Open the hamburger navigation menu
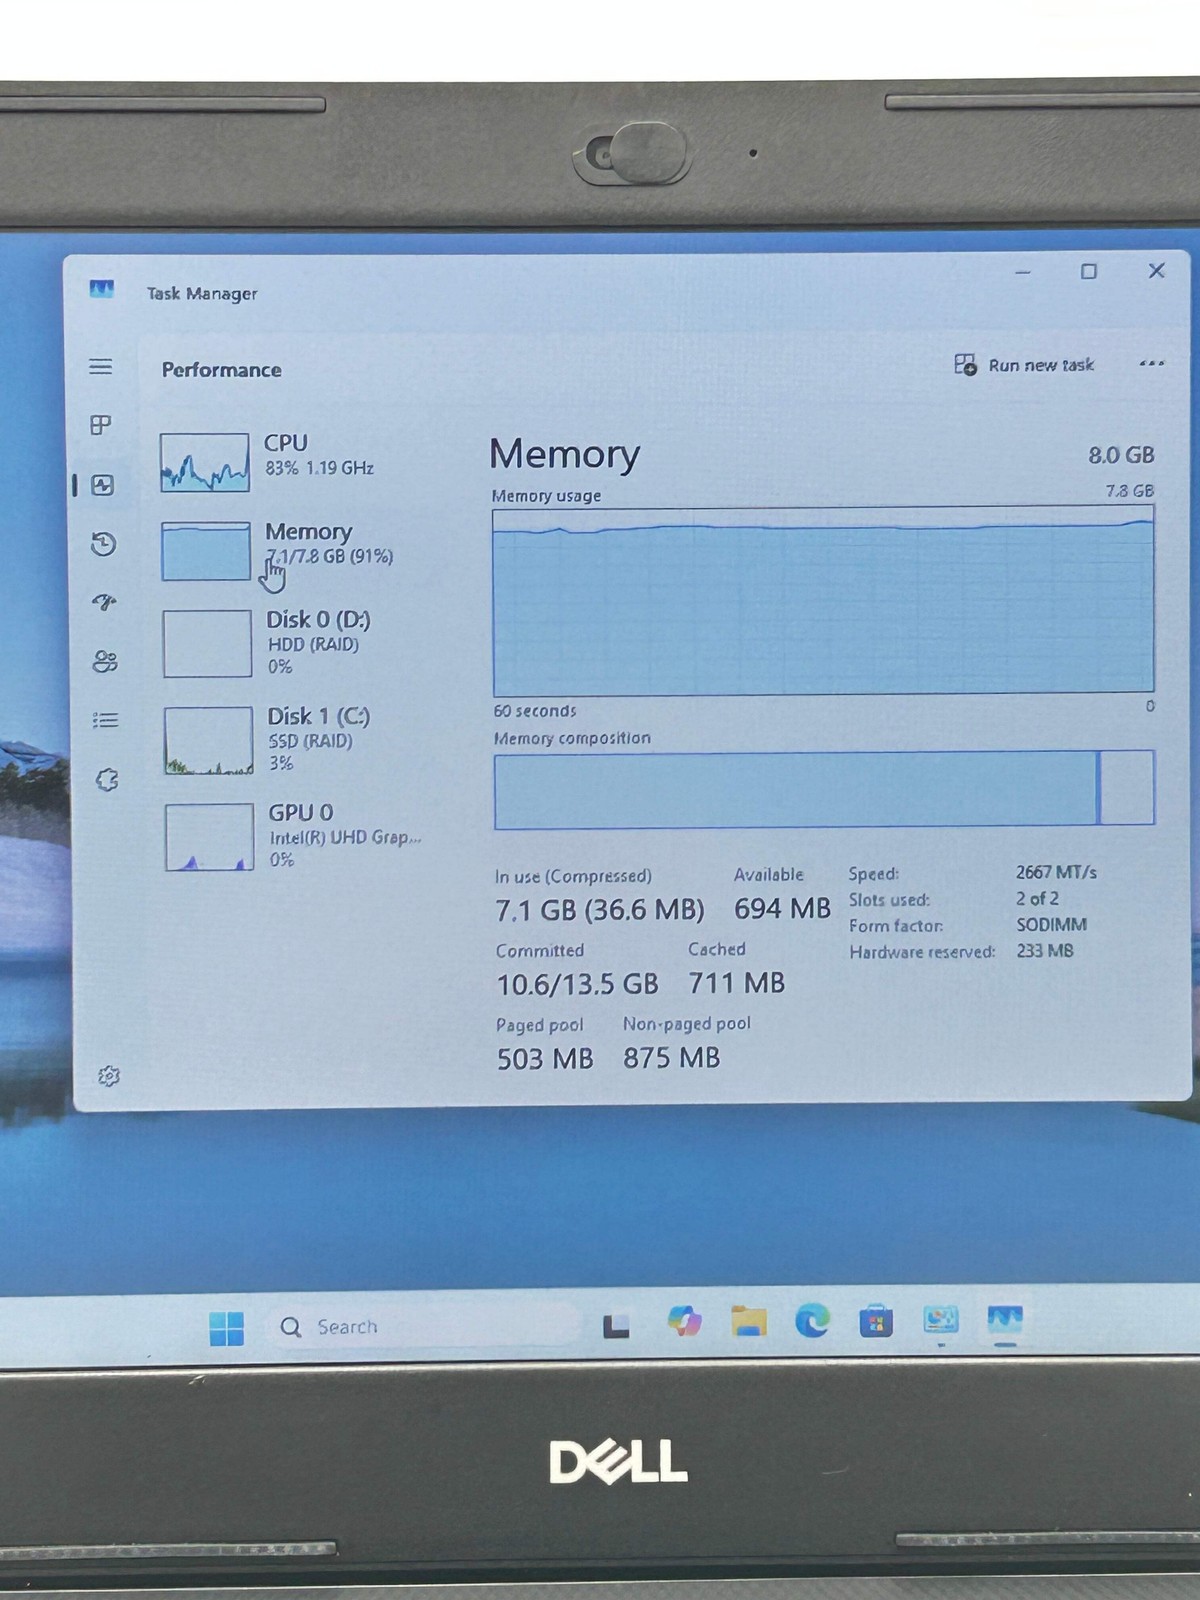Screen dimensions: 1200x1600 [x=101, y=367]
